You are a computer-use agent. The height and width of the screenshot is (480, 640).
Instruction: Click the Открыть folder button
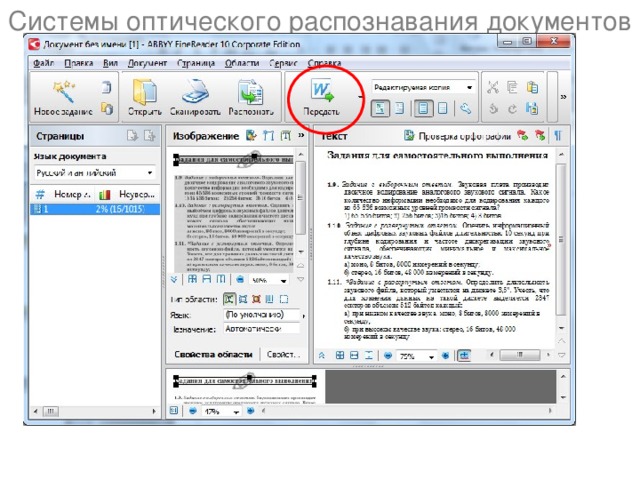coord(144,97)
